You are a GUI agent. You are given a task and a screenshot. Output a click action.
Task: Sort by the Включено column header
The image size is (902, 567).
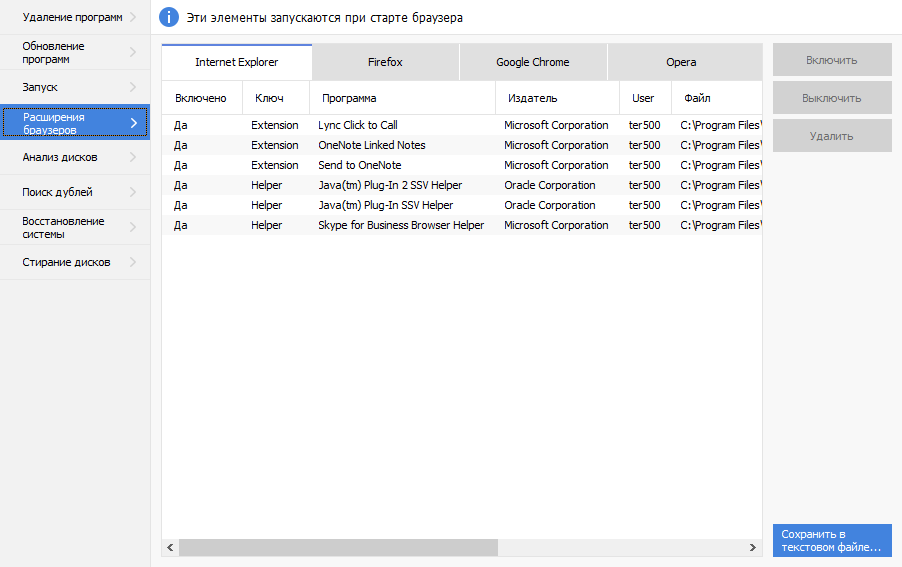[202, 98]
